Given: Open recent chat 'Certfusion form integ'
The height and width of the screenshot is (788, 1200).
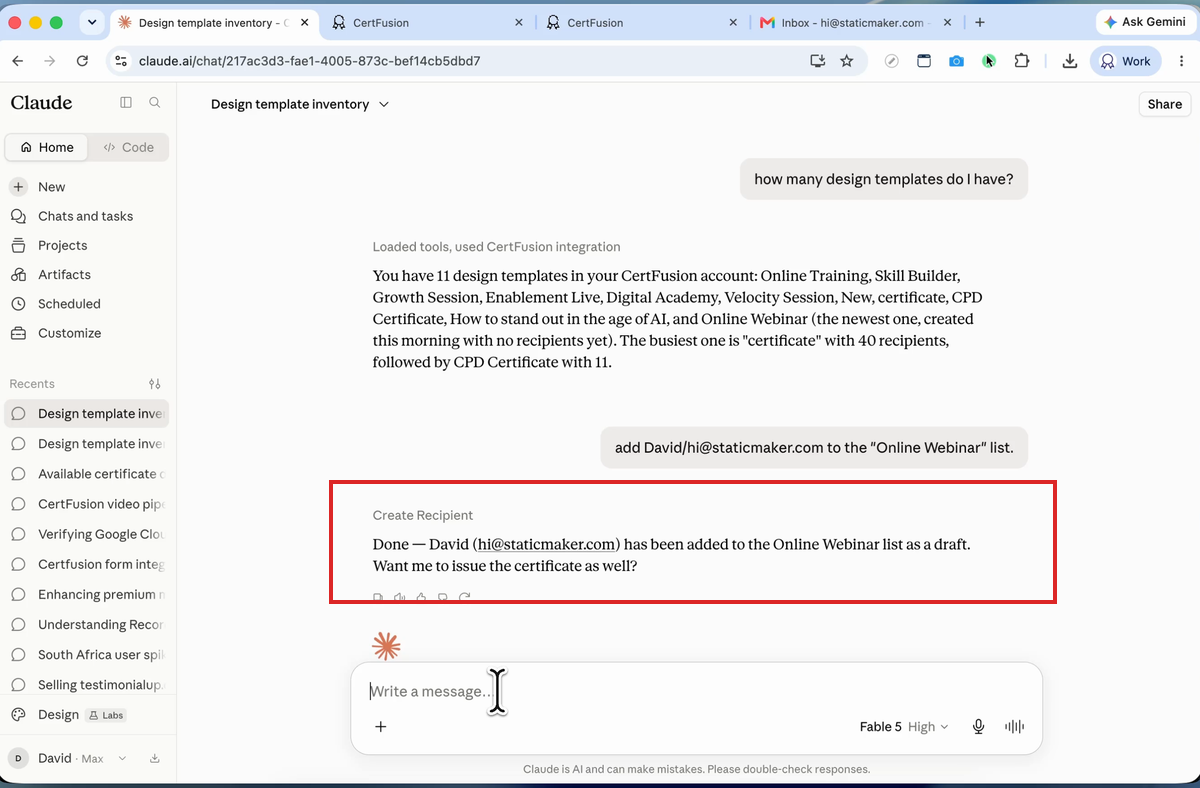Looking at the screenshot, I should (x=88, y=564).
